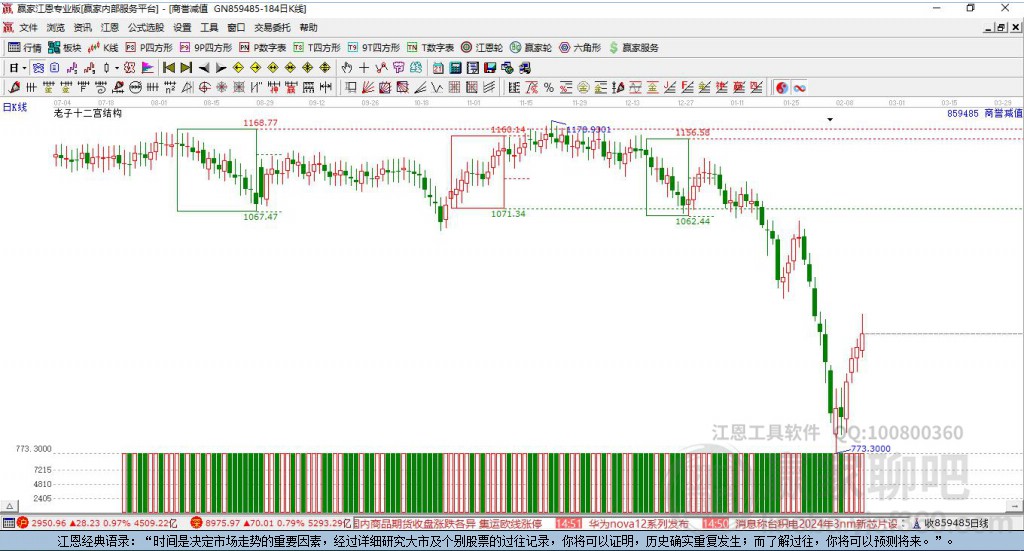Screen dimensions: 1024x551
Task: Open the 六角形 hexagon tool
Action: [x=580, y=48]
